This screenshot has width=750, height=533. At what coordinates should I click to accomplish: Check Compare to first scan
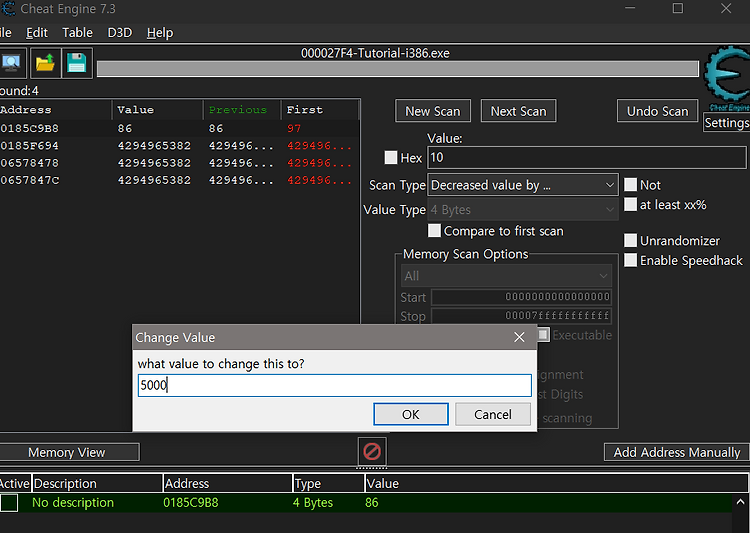click(x=434, y=231)
